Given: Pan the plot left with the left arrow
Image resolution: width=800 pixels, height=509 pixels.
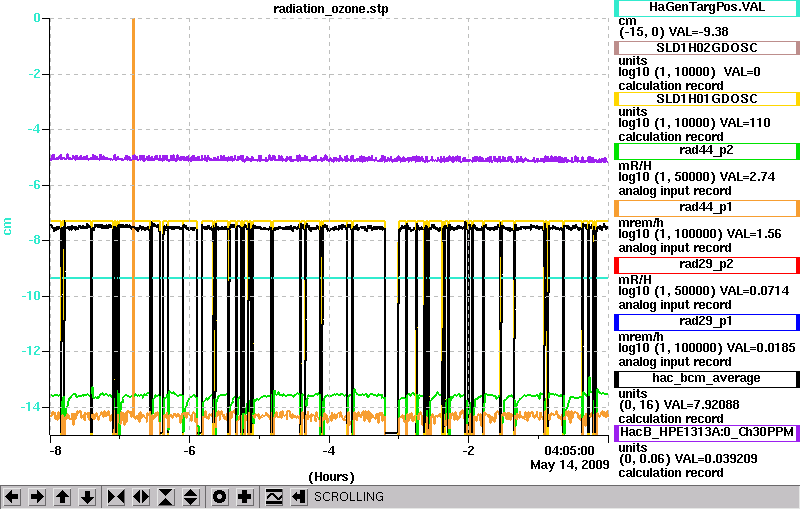Looking at the screenshot, I should (x=12, y=496).
